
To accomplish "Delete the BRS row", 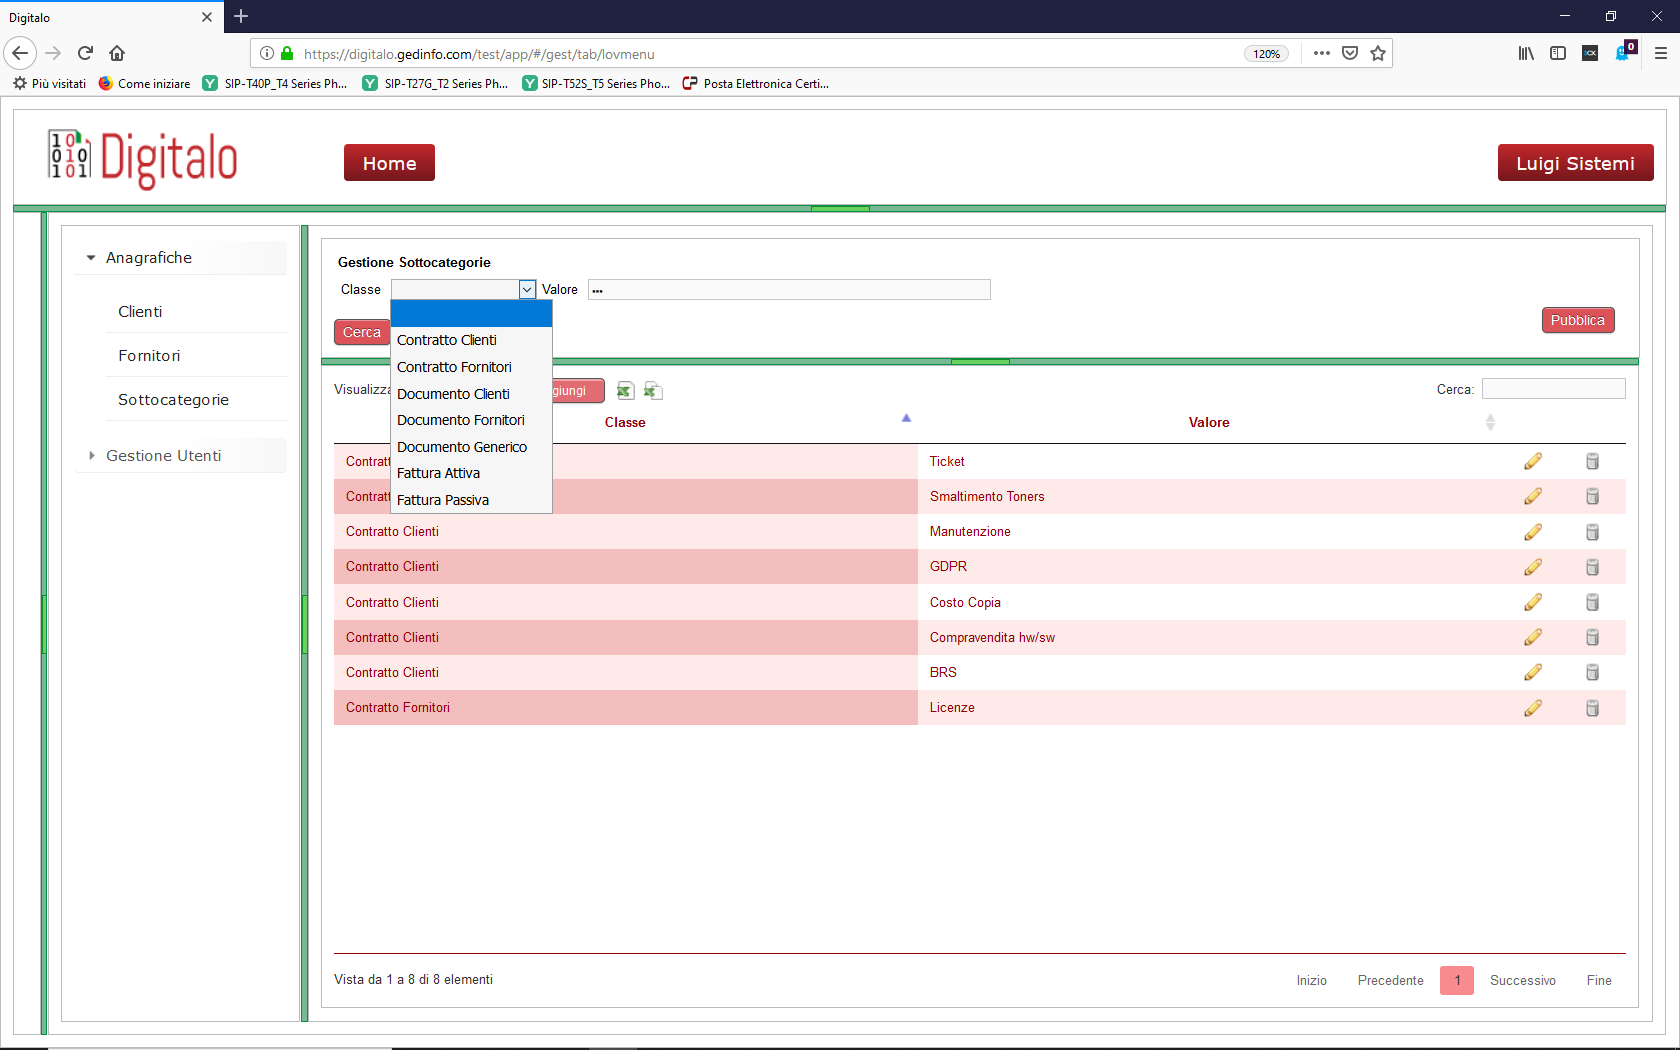I will click(x=1592, y=672).
